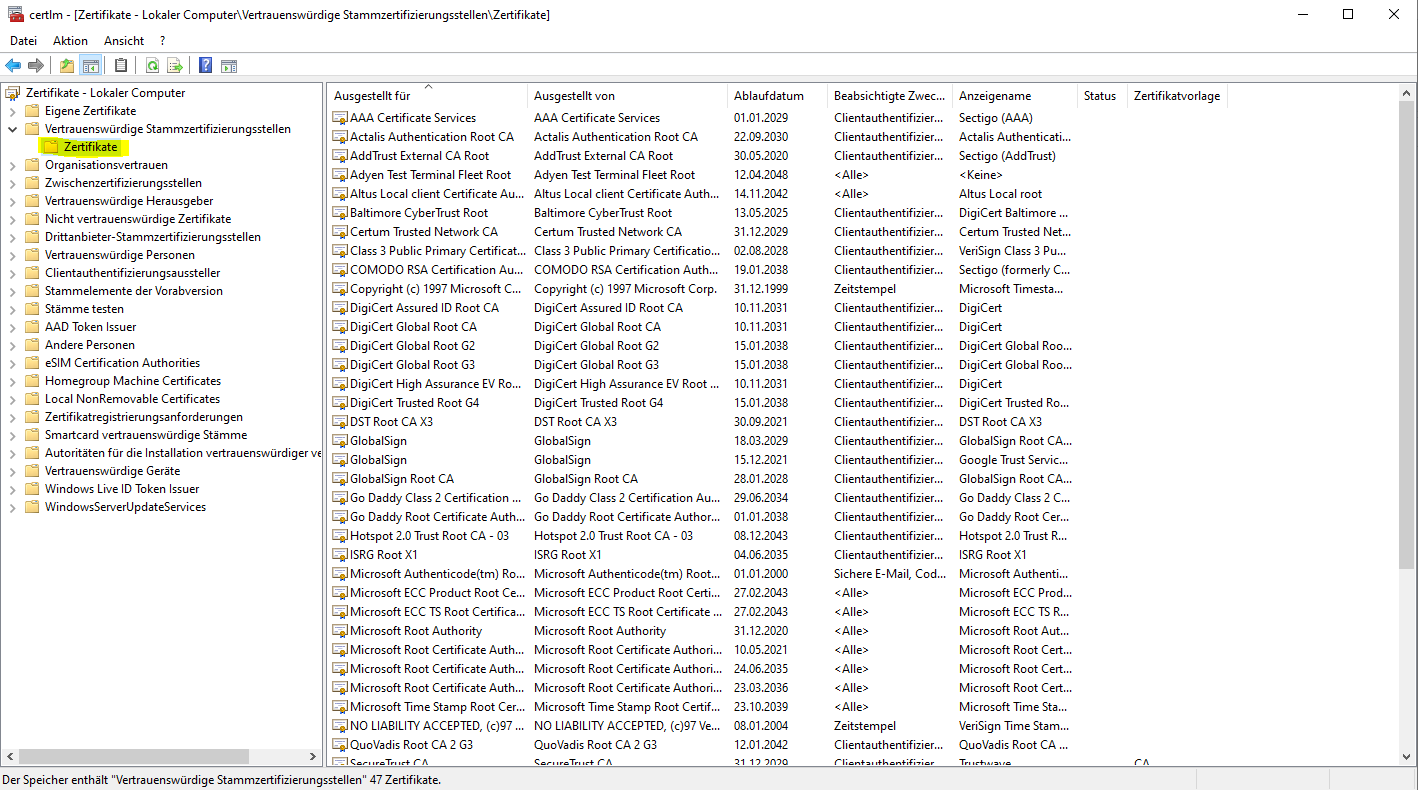Click the Status column header
The width and height of the screenshot is (1418, 790).
click(x=1101, y=96)
